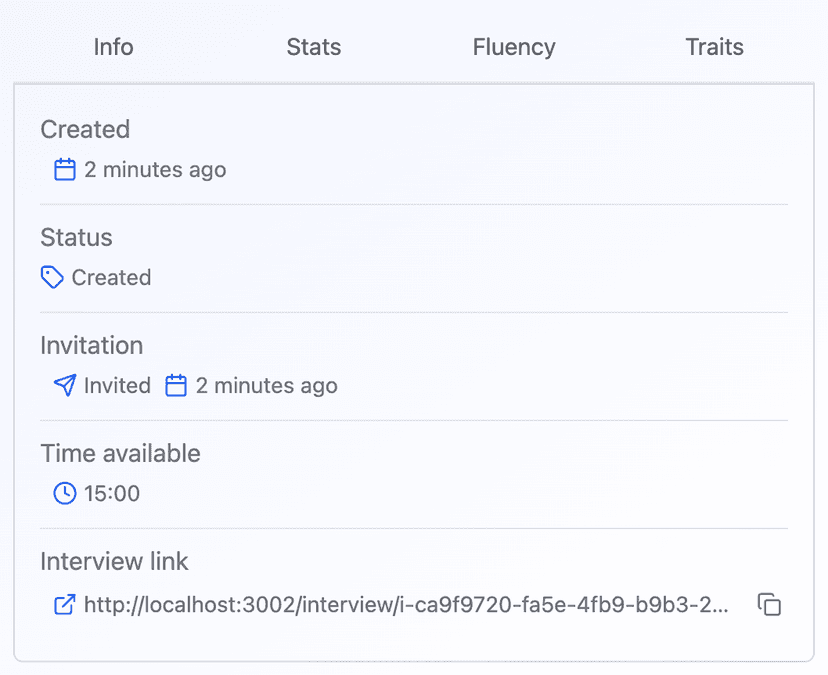Click the "Invitation" section heading
This screenshot has height=675, width=828.
click(92, 346)
